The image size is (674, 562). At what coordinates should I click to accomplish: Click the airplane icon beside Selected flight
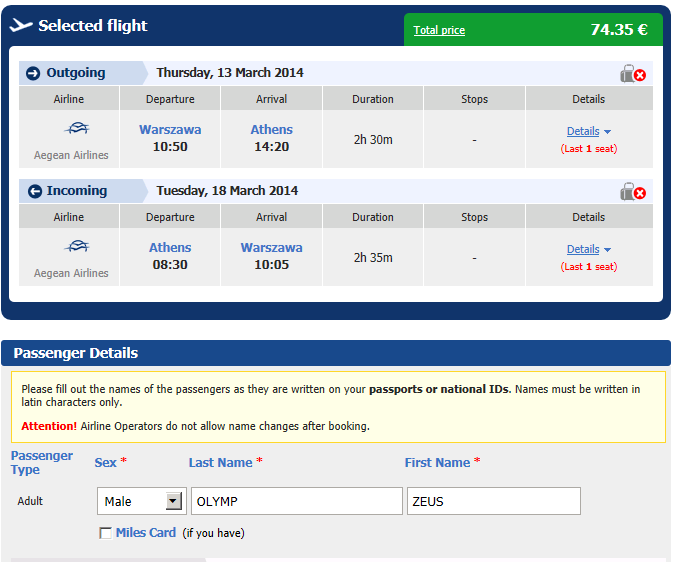click(x=21, y=25)
